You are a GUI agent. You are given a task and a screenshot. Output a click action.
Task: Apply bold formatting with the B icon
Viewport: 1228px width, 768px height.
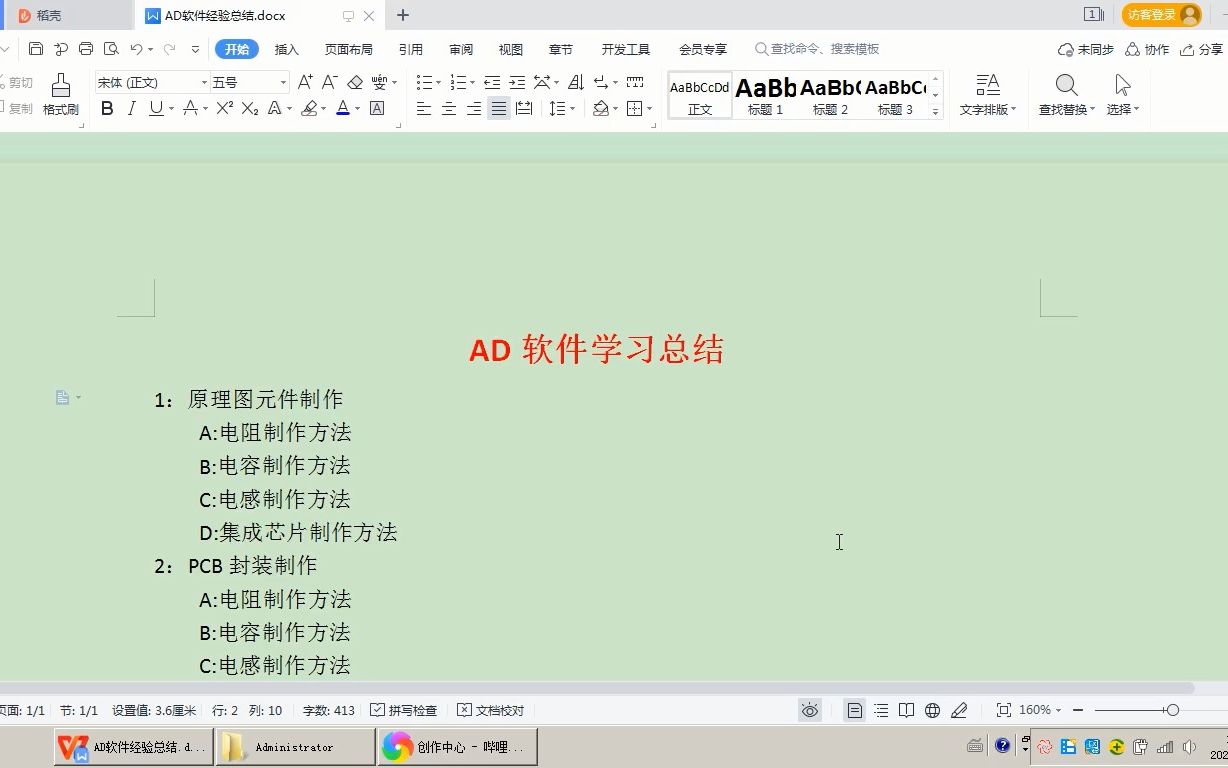pyautogui.click(x=107, y=108)
